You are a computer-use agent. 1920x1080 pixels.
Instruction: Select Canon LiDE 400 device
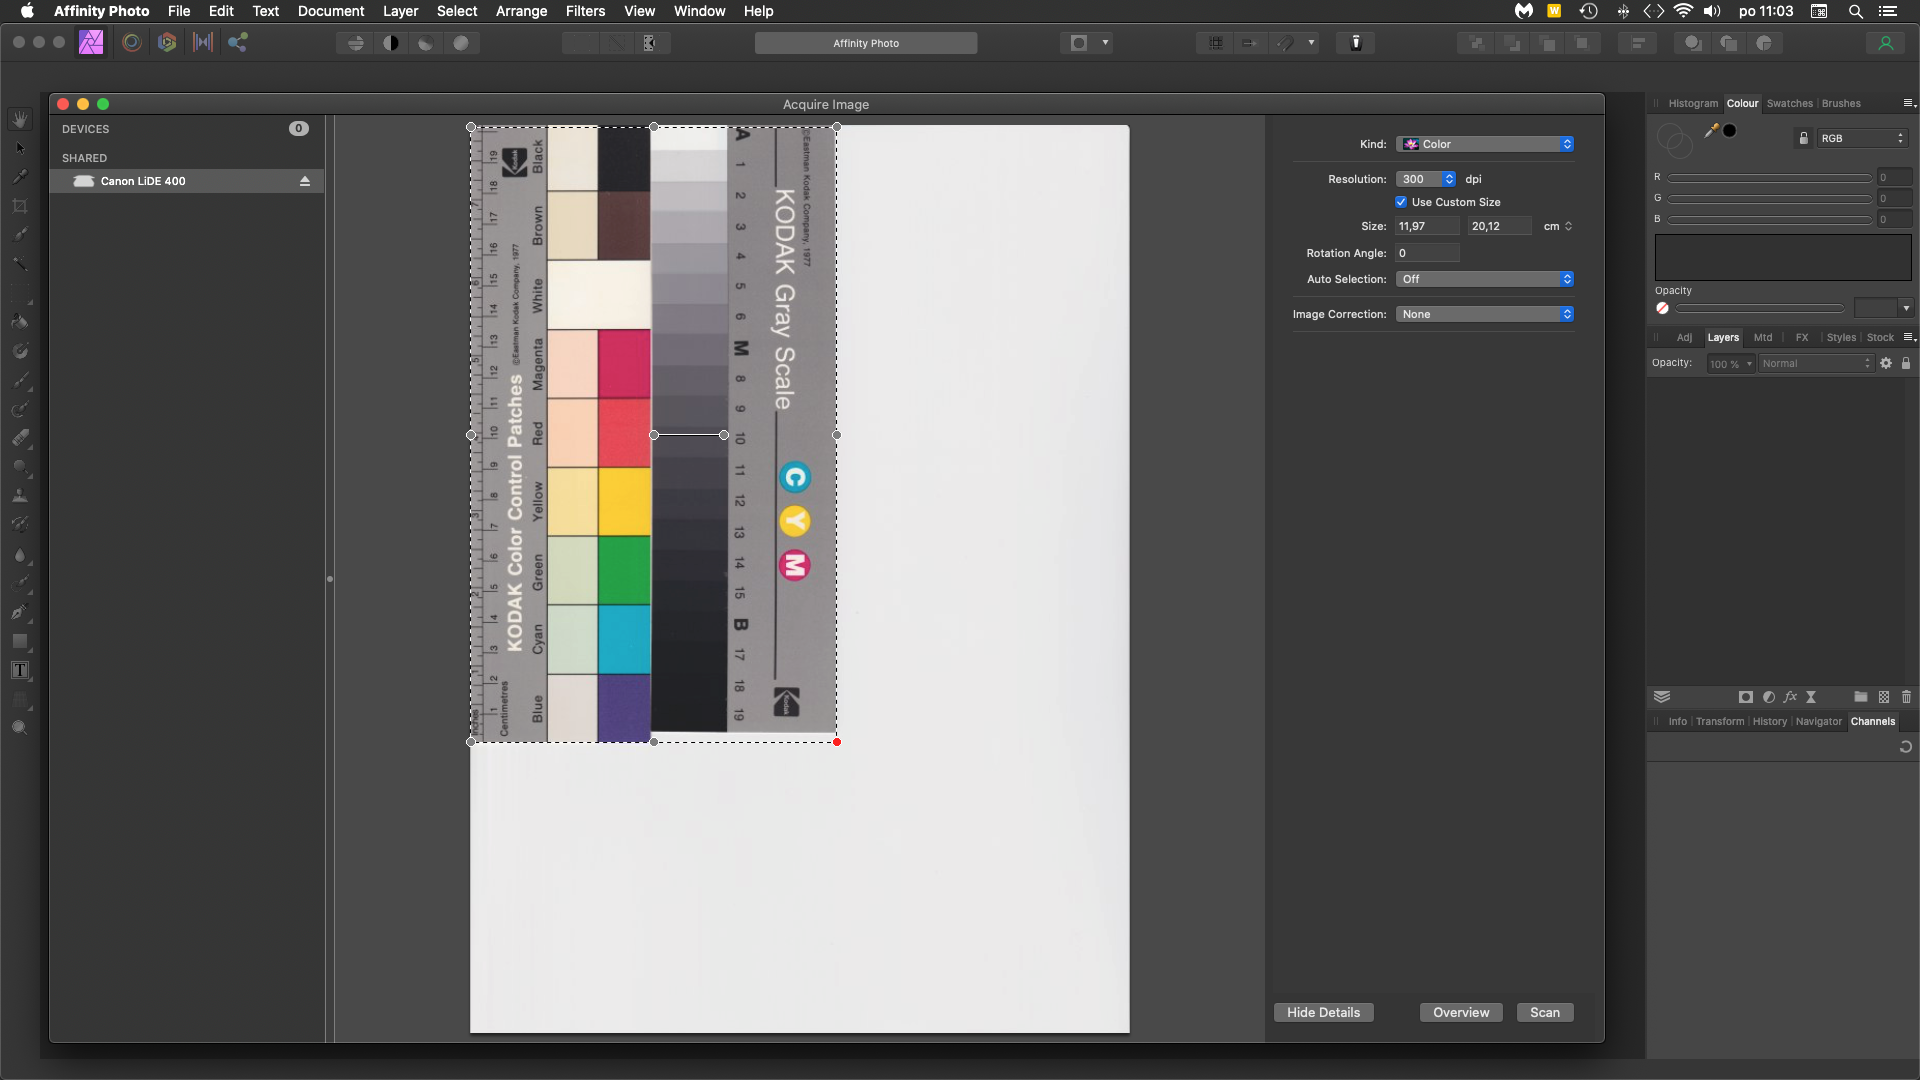click(x=187, y=181)
